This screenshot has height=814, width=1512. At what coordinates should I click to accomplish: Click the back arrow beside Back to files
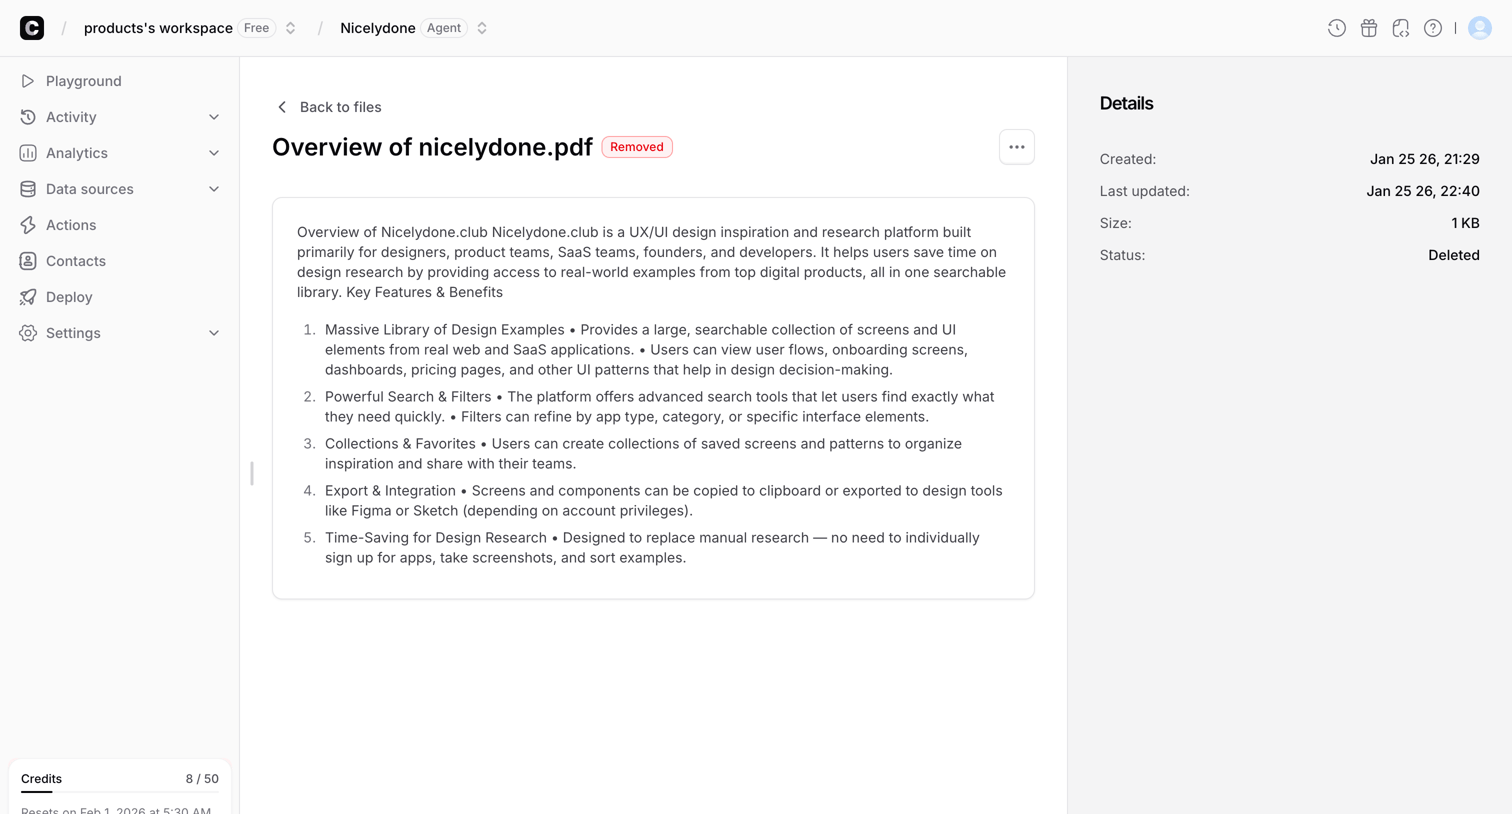pyautogui.click(x=282, y=107)
